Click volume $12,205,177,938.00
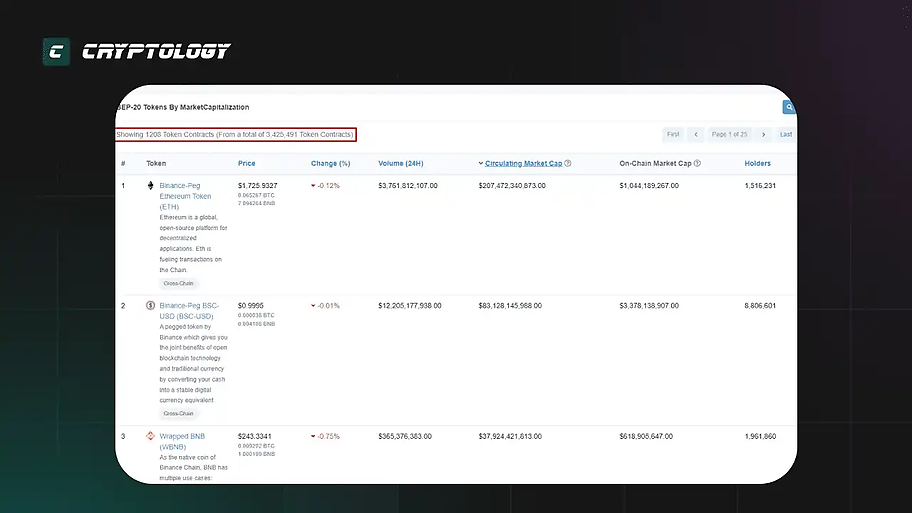 click(409, 305)
